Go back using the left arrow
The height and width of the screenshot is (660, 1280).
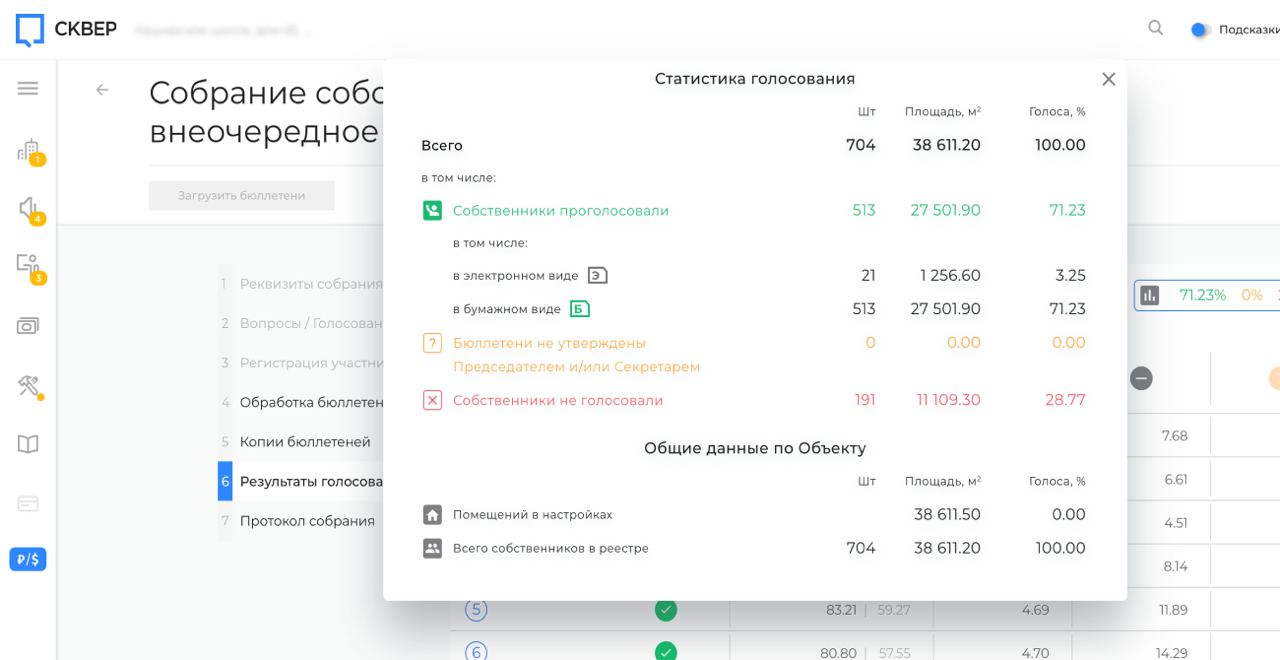[102, 90]
